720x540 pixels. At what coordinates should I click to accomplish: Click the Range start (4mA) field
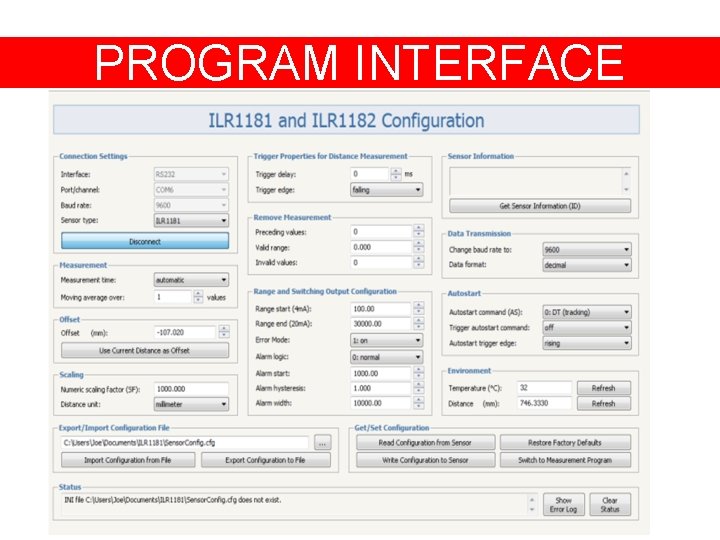pos(381,309)
